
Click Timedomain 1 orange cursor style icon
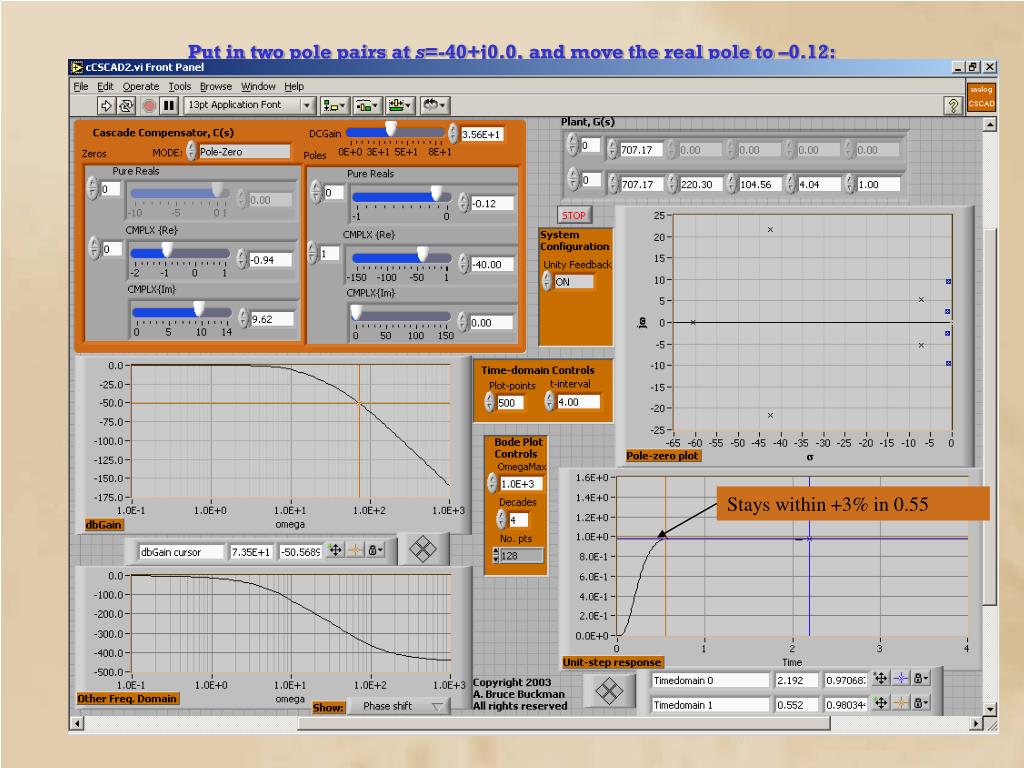[901, 703]
